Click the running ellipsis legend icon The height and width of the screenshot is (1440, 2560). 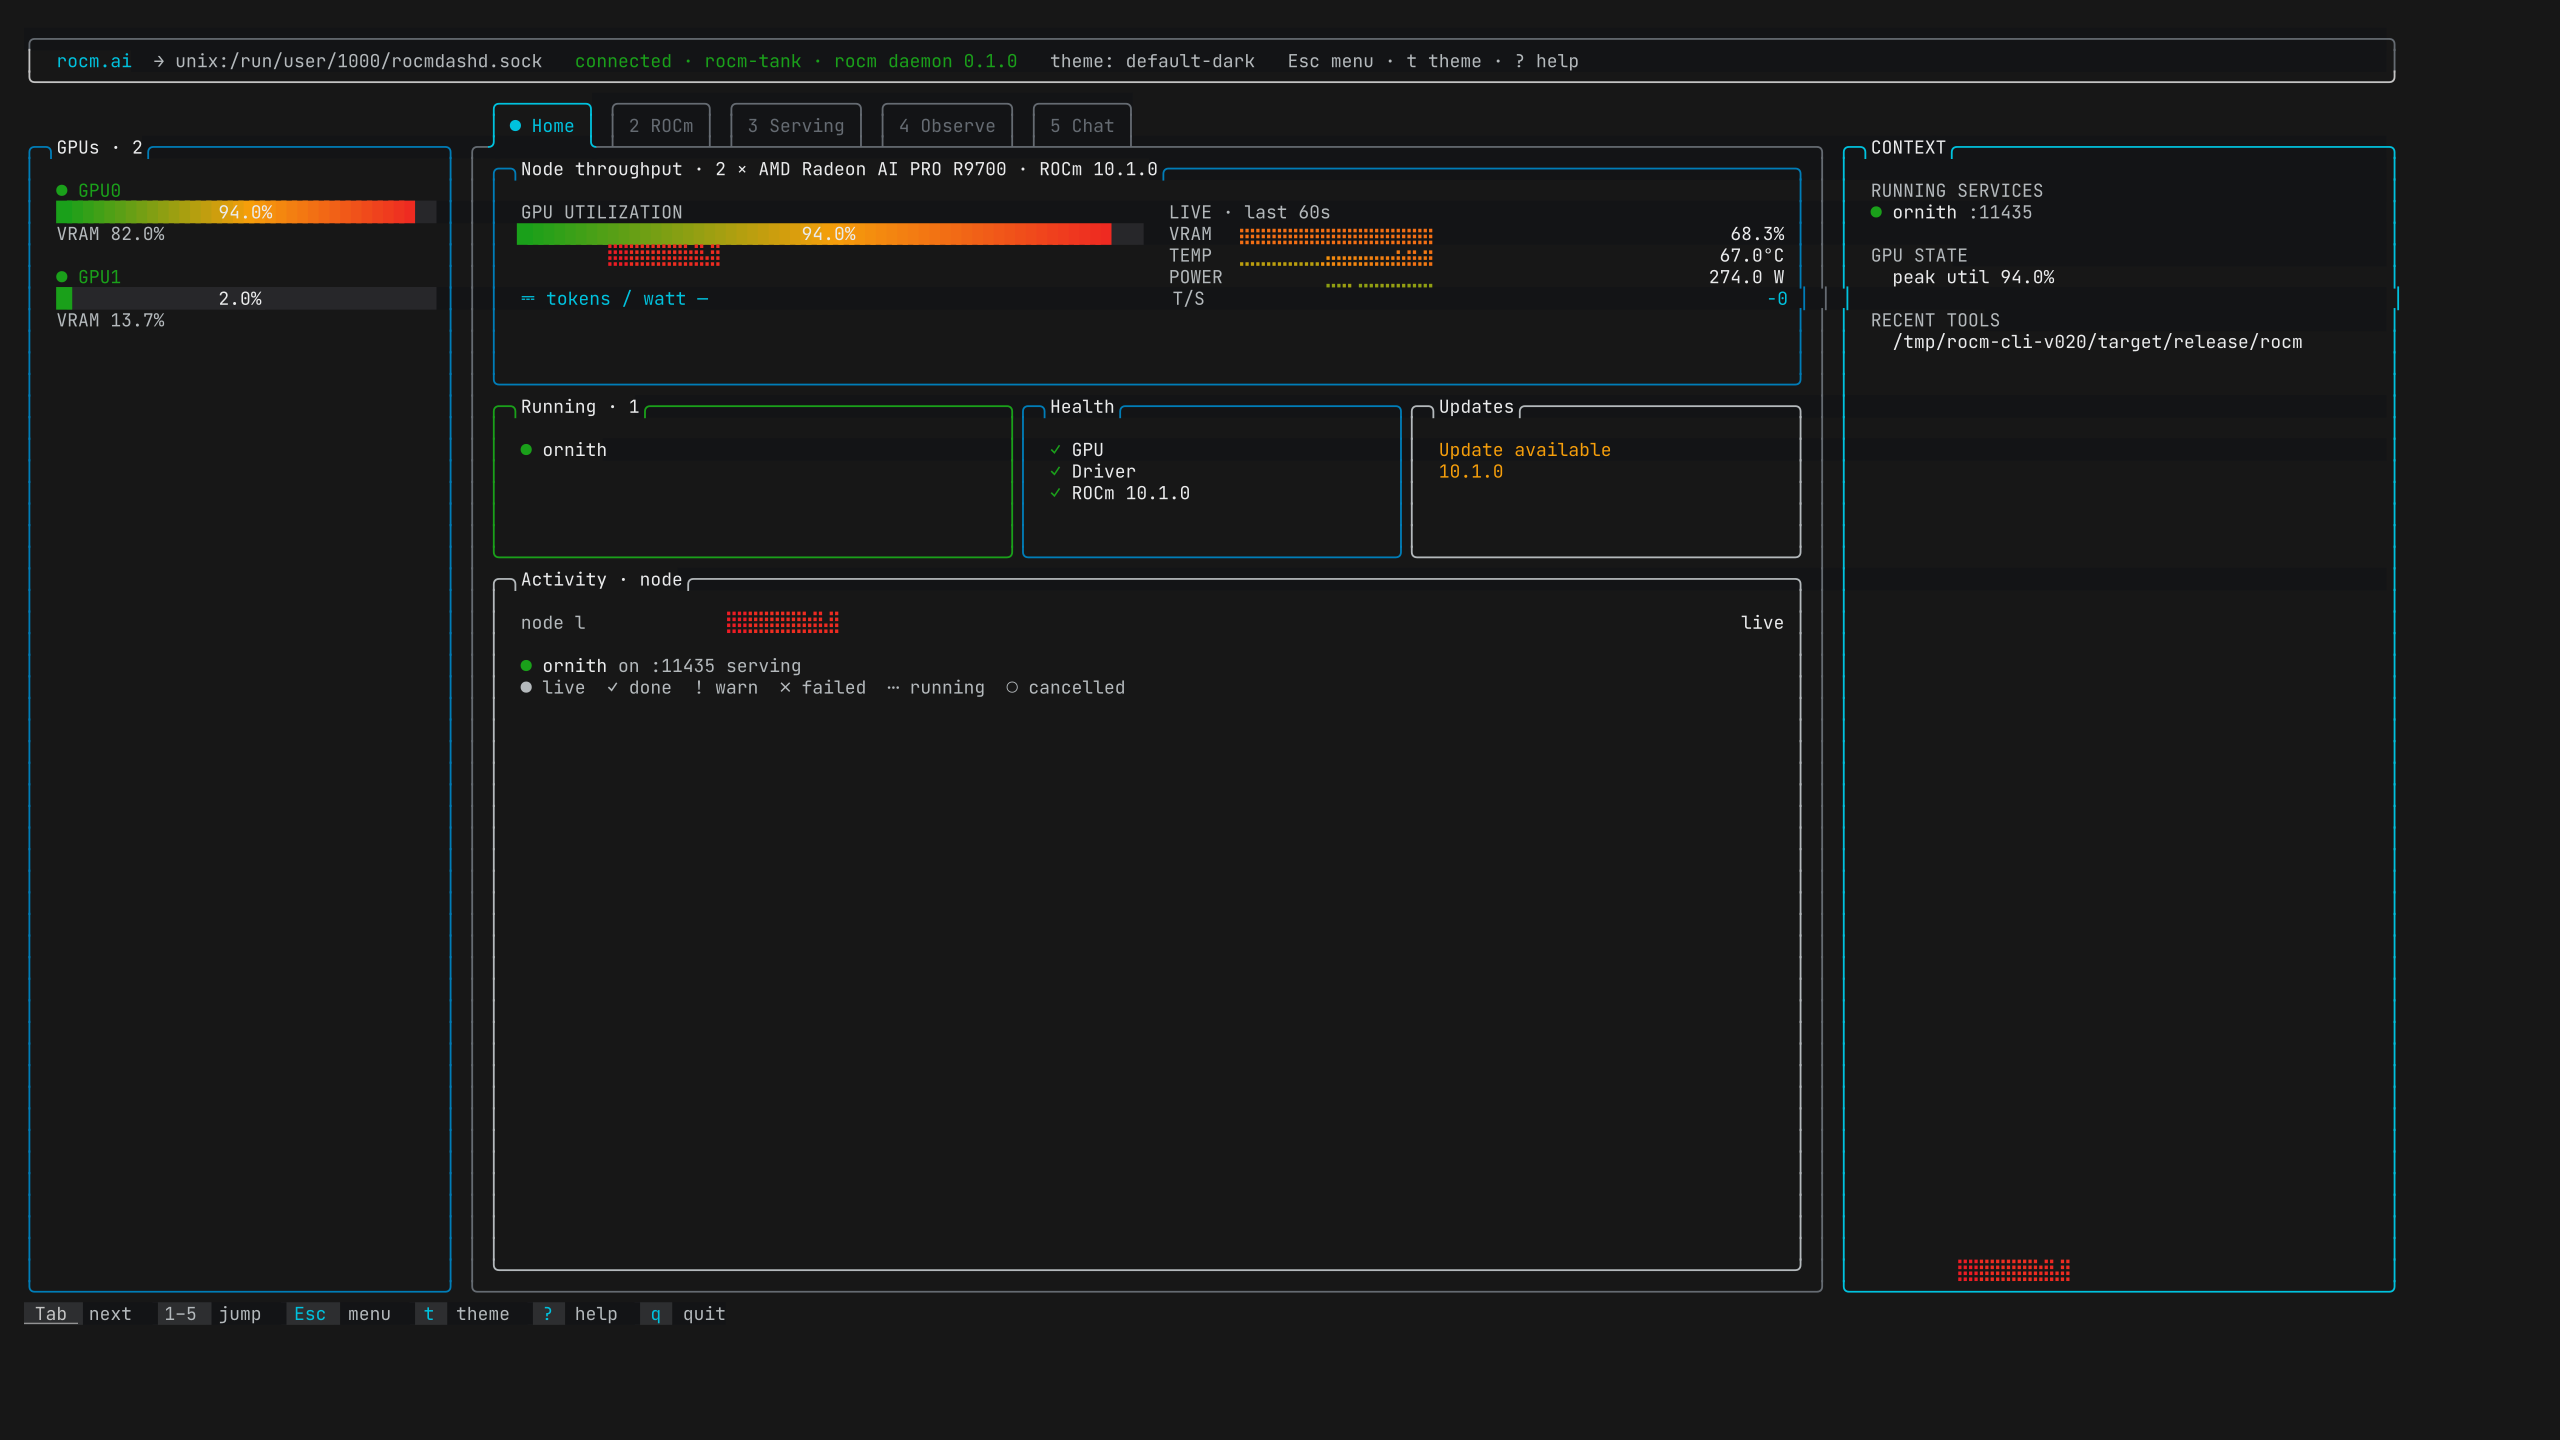point(893,688)
